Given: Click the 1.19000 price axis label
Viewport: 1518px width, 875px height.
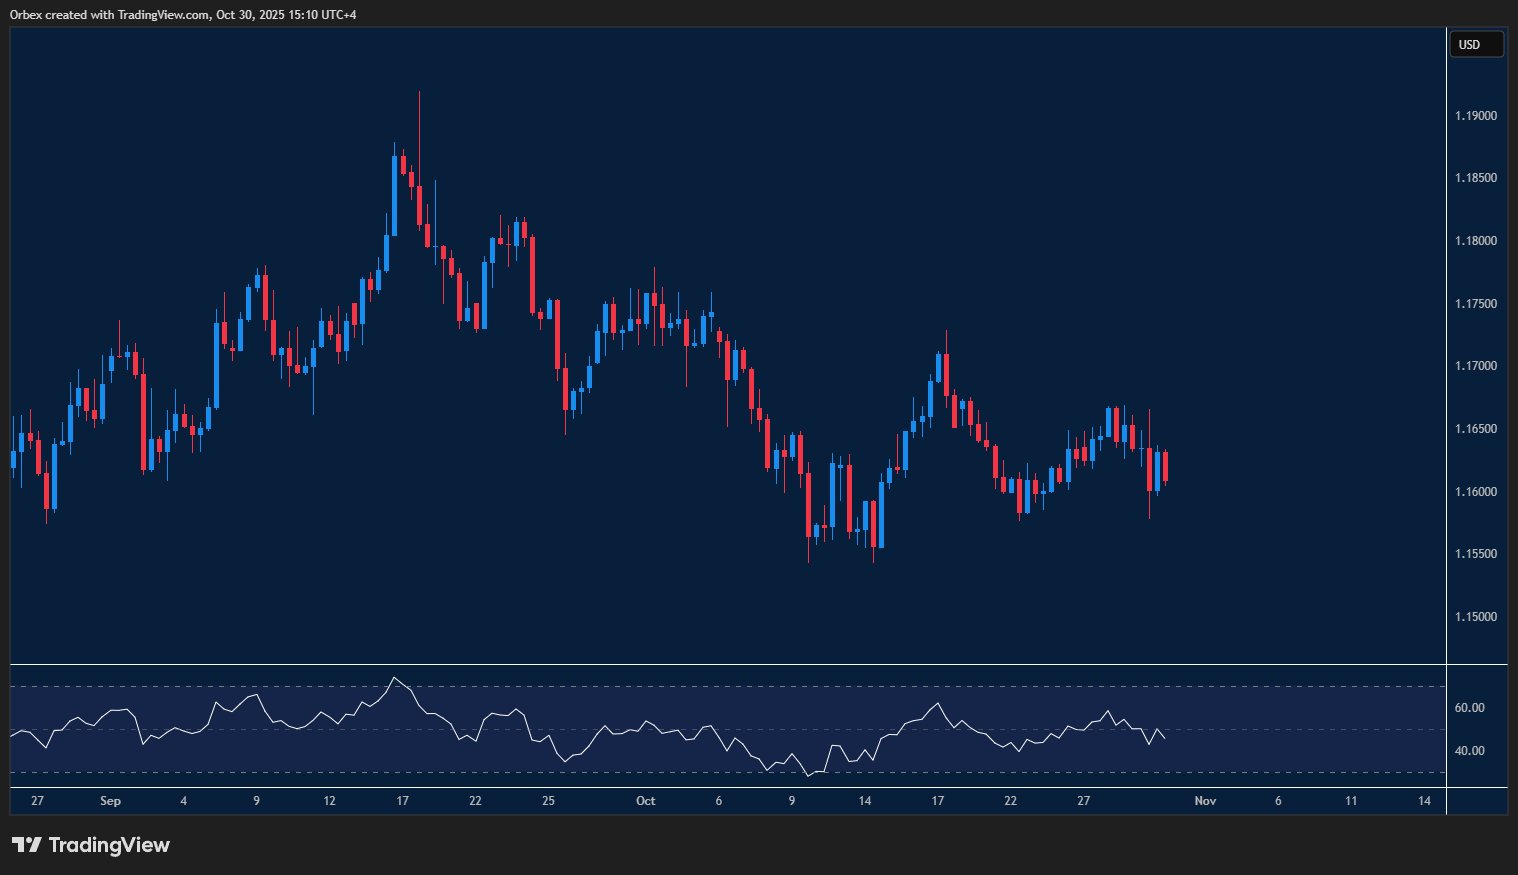Looking at the screenshot, I should click(x=1475, y=116).
